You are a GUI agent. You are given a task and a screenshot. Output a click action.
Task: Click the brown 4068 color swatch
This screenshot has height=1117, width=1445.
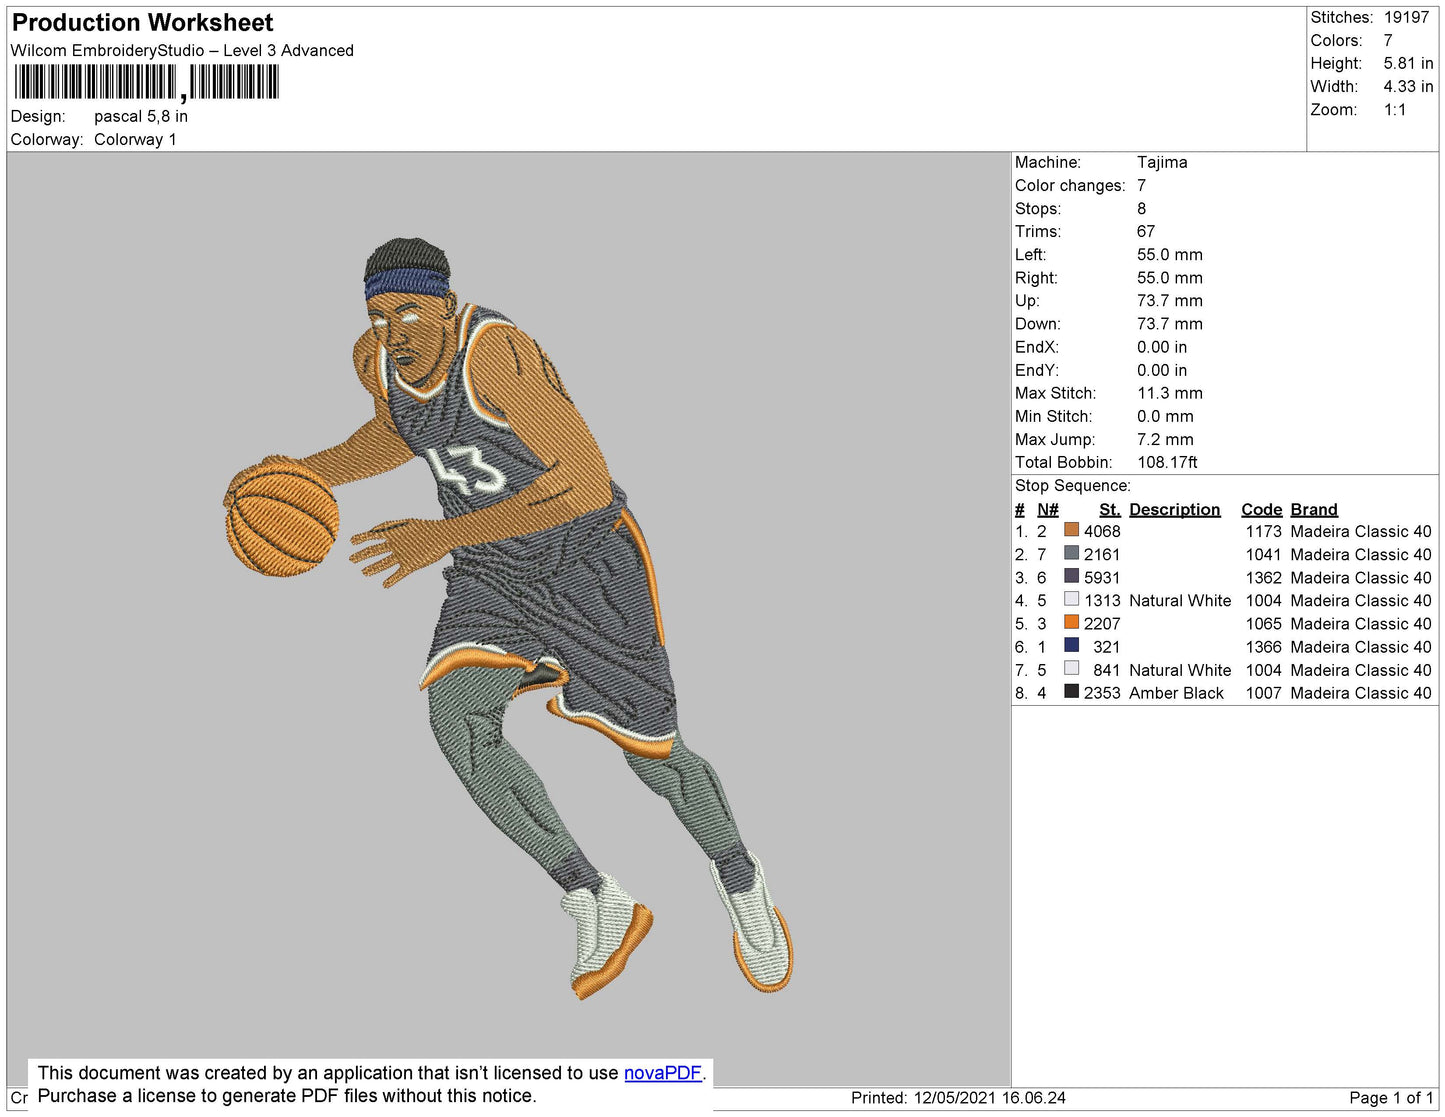pos(1071,530)
